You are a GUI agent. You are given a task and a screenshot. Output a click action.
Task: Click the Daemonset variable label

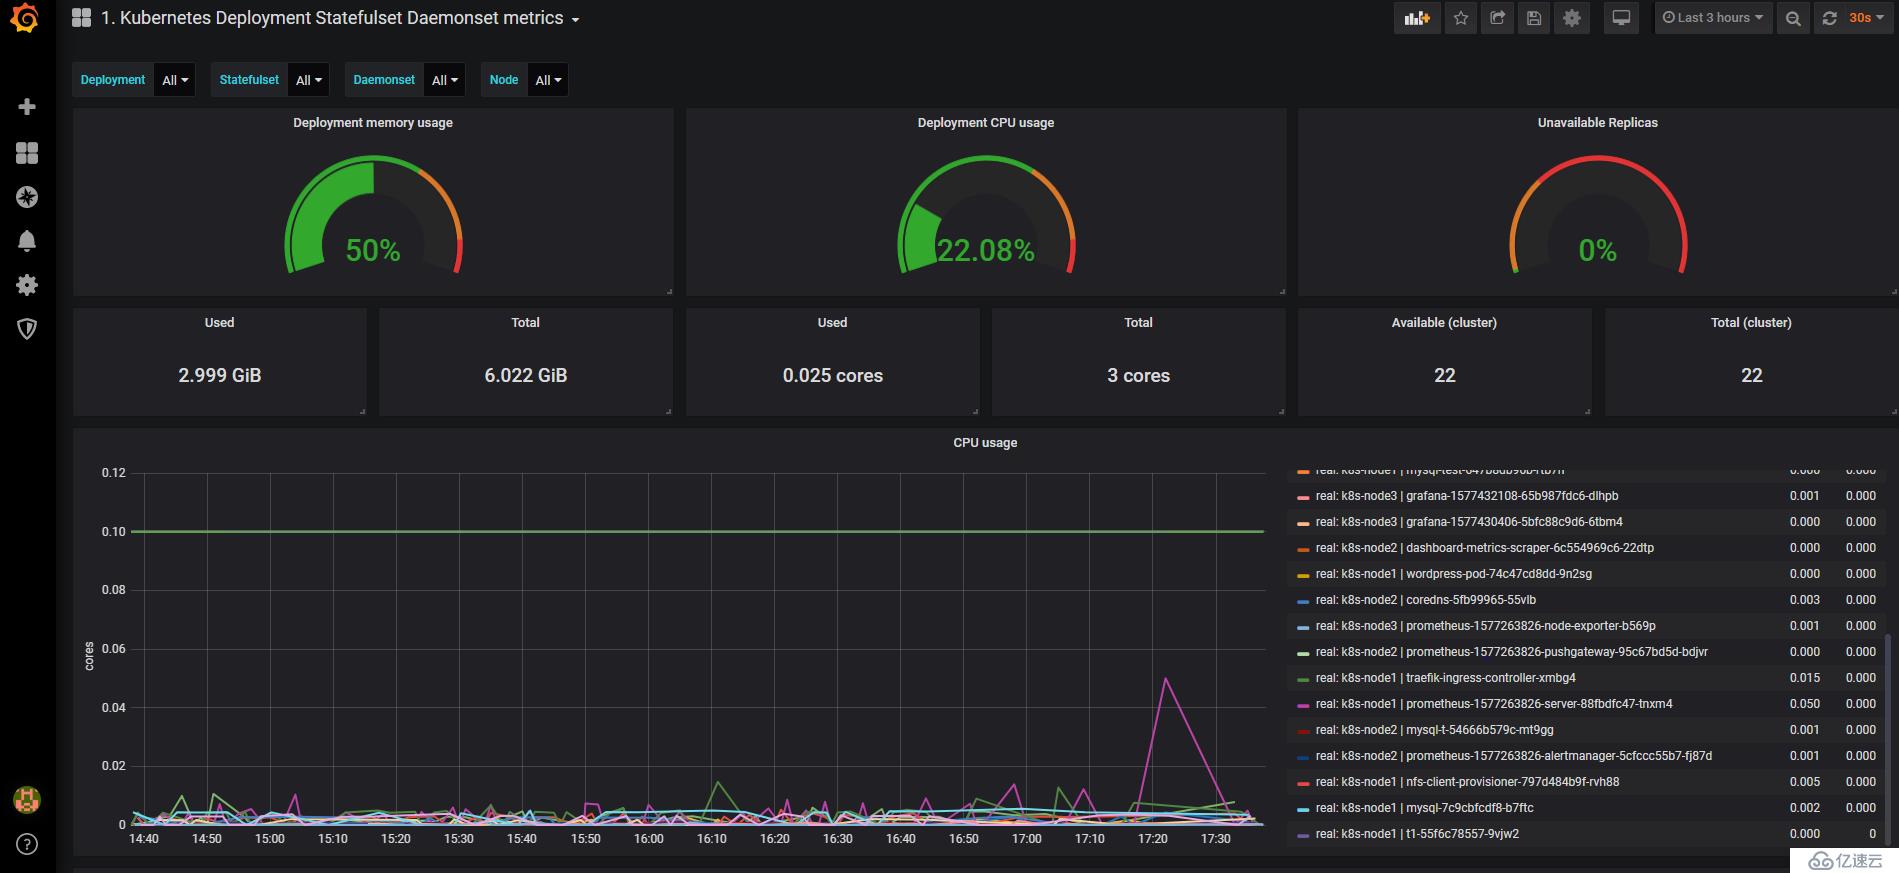(x=384, y=80)
